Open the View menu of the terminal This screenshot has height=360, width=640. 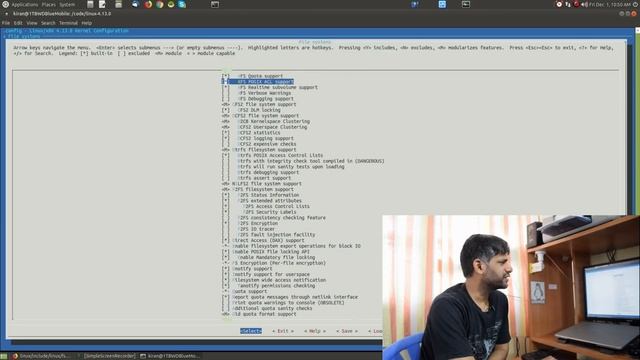(x=32, y=23)
